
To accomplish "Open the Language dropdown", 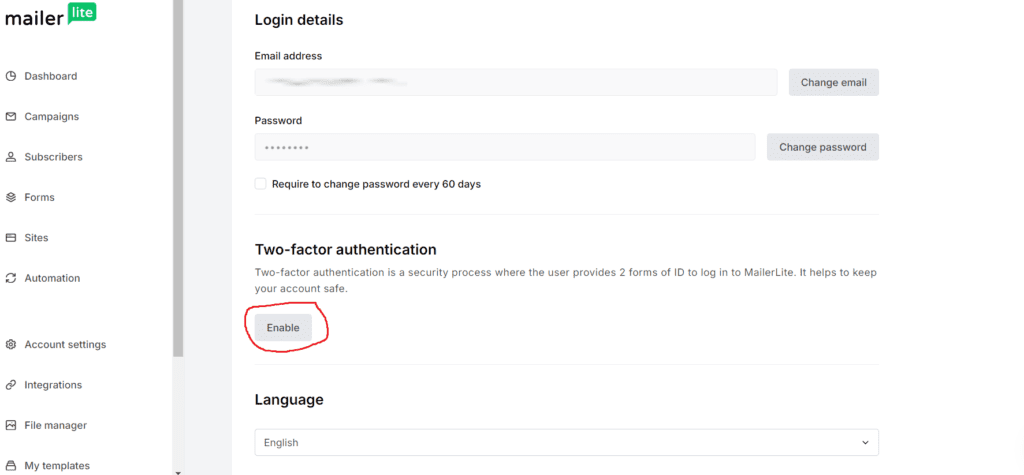I will 566,442.
